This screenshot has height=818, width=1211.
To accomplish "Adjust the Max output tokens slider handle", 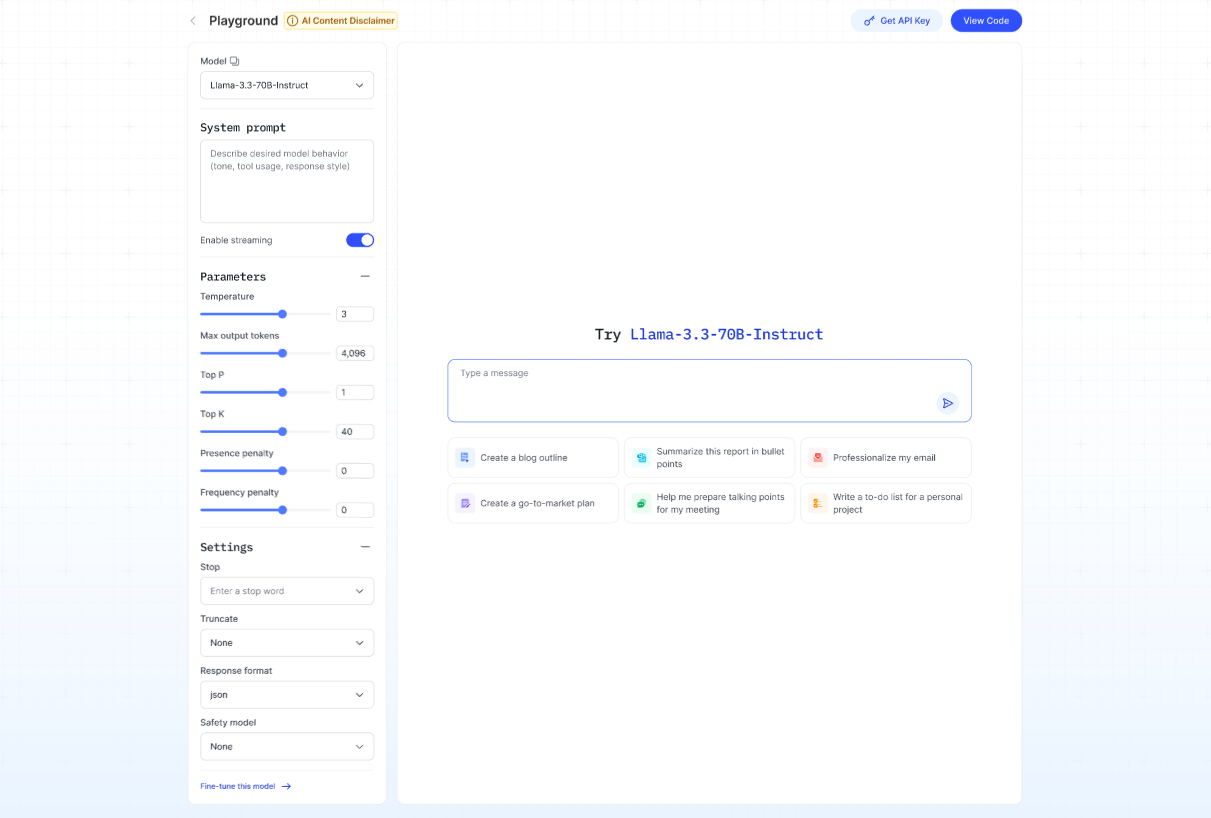I will coord(282,353).
